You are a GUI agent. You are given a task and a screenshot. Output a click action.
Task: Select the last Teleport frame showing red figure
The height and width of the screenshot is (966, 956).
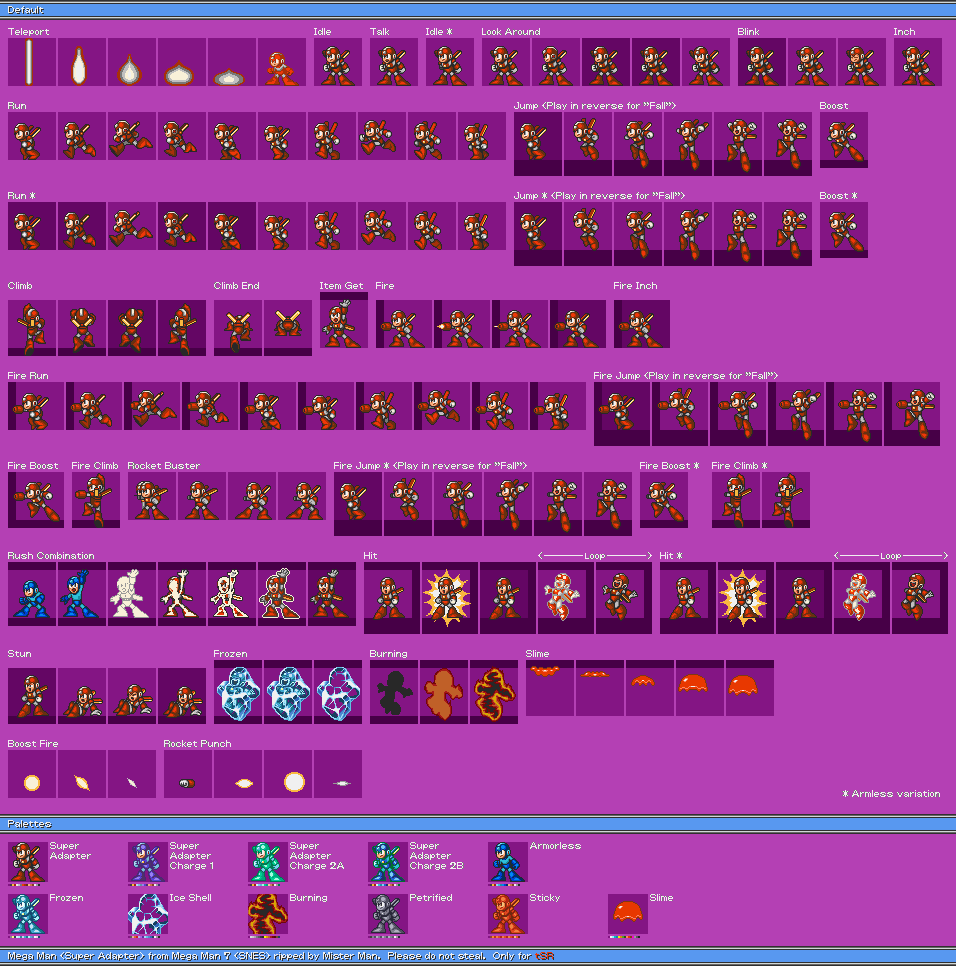[282, 62]
